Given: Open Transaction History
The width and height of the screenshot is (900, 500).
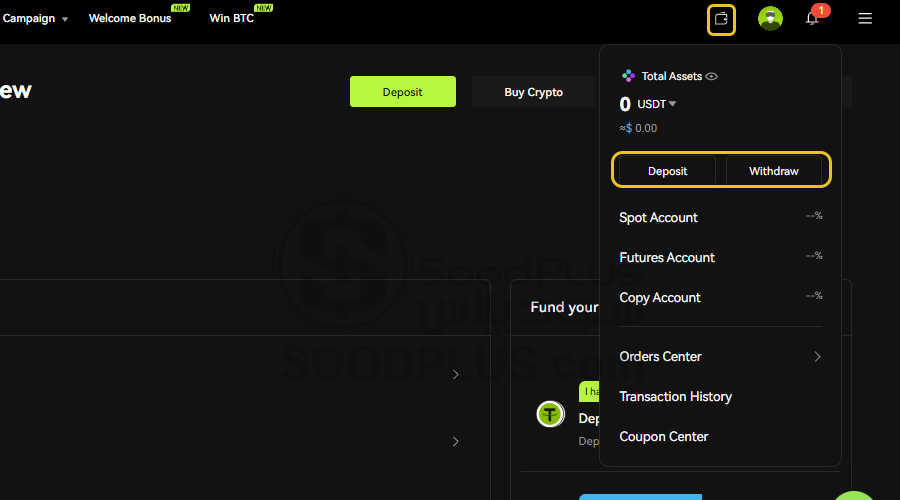Looking at the screenshot, I should click(x=675, y=397).
